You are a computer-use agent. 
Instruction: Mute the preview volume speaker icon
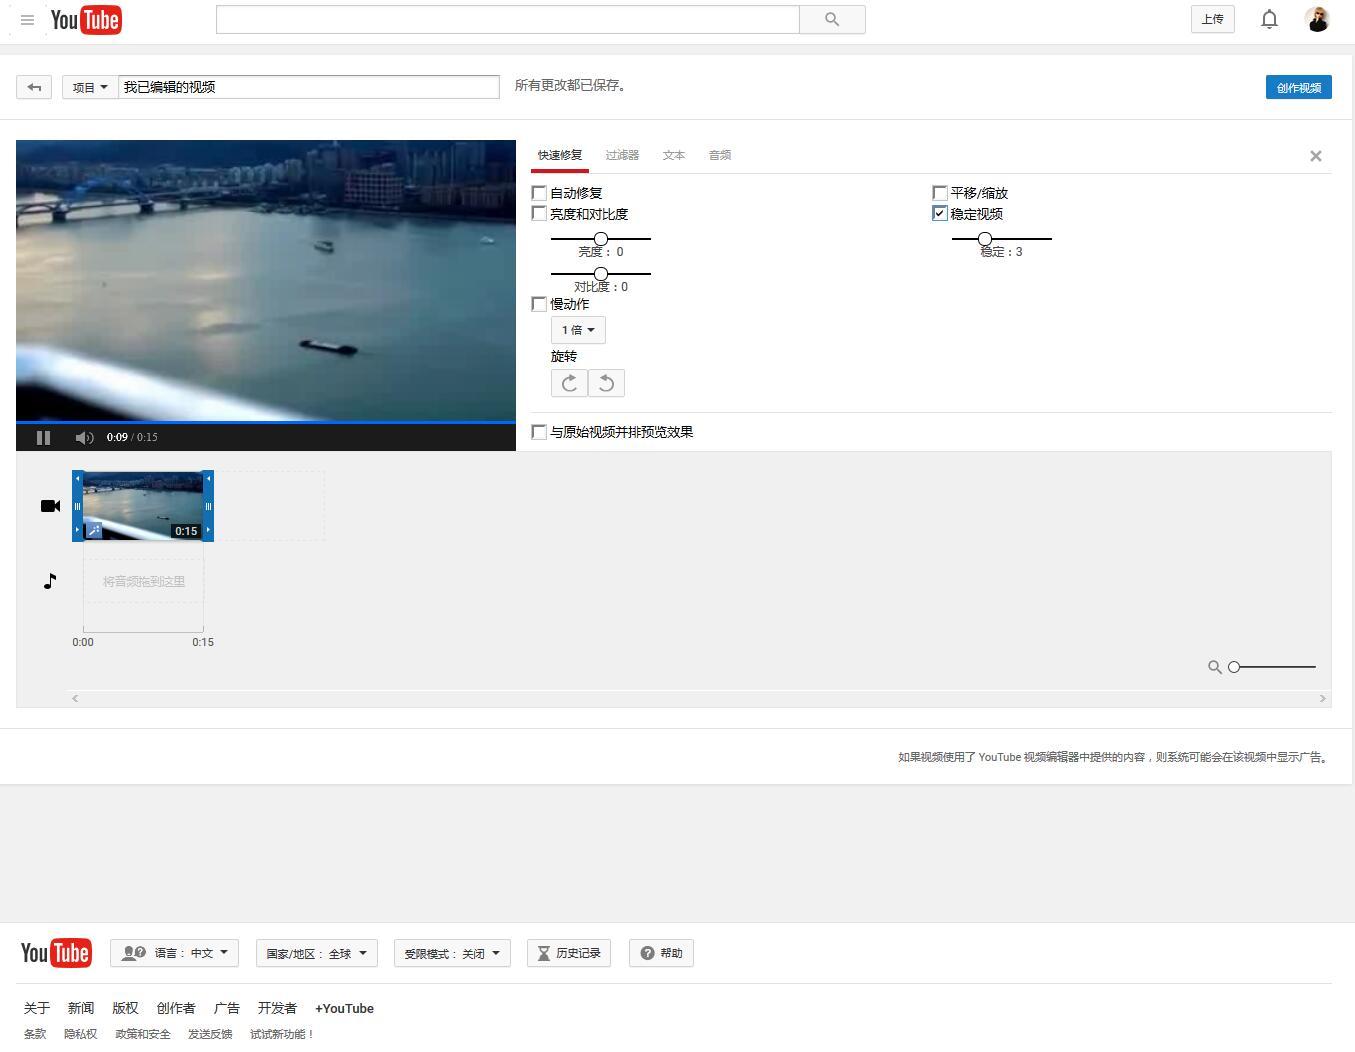tap(85, 437)
